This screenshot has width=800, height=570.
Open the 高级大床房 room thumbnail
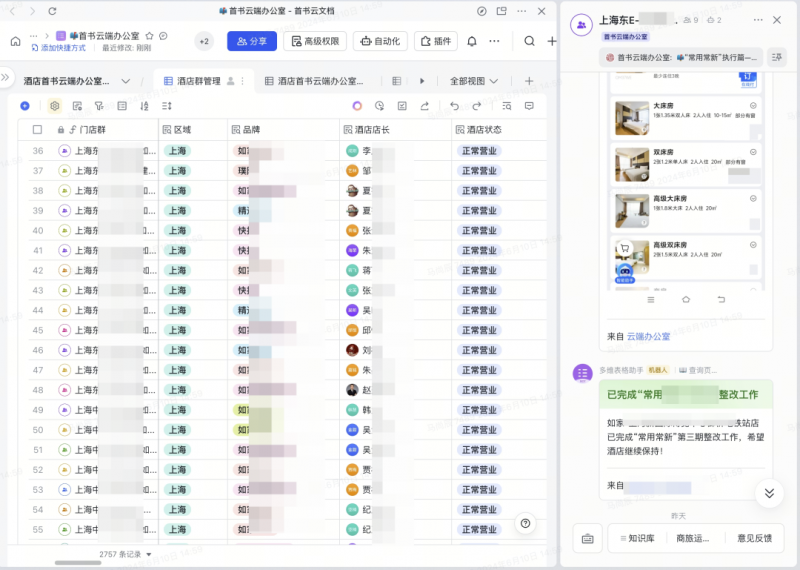(x=632, y=211)
